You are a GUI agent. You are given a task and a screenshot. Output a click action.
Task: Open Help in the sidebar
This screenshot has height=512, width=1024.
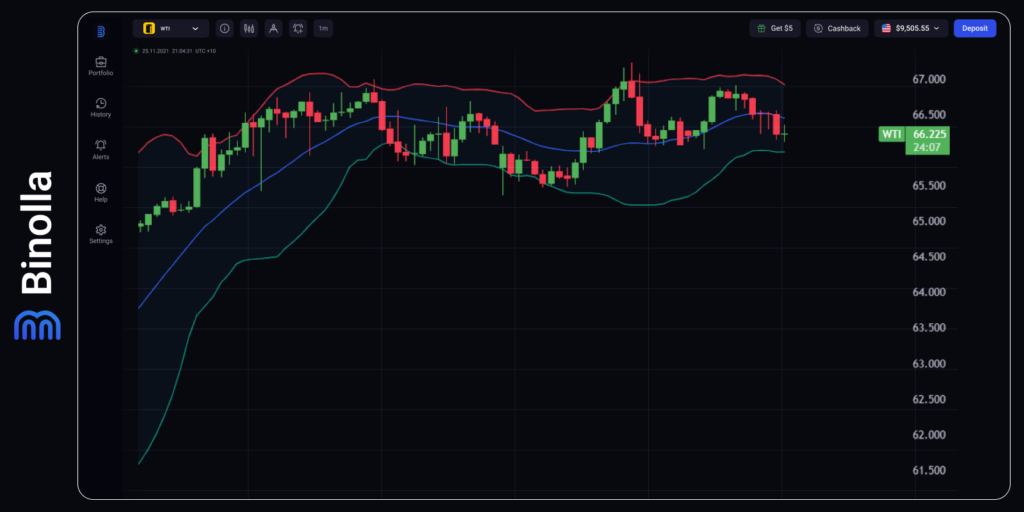(101, 193)
